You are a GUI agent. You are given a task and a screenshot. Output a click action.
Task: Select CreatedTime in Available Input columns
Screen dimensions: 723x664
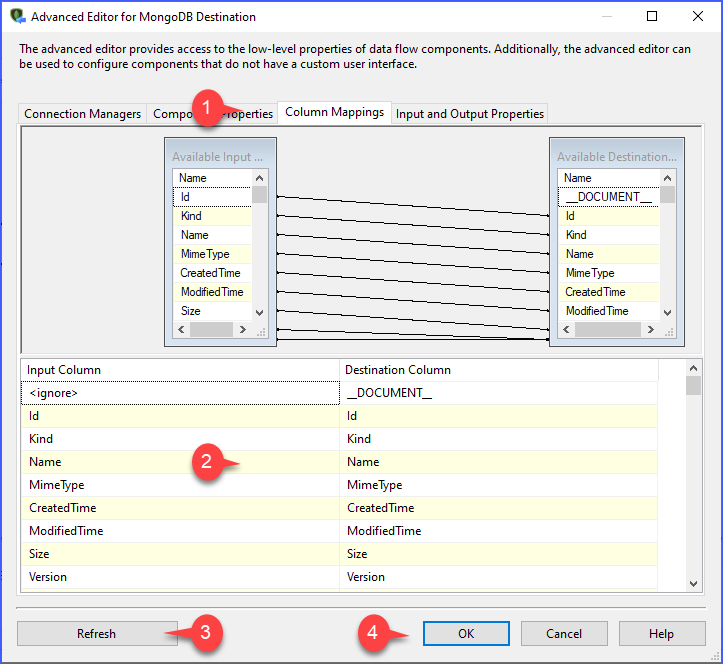[213, 273]
